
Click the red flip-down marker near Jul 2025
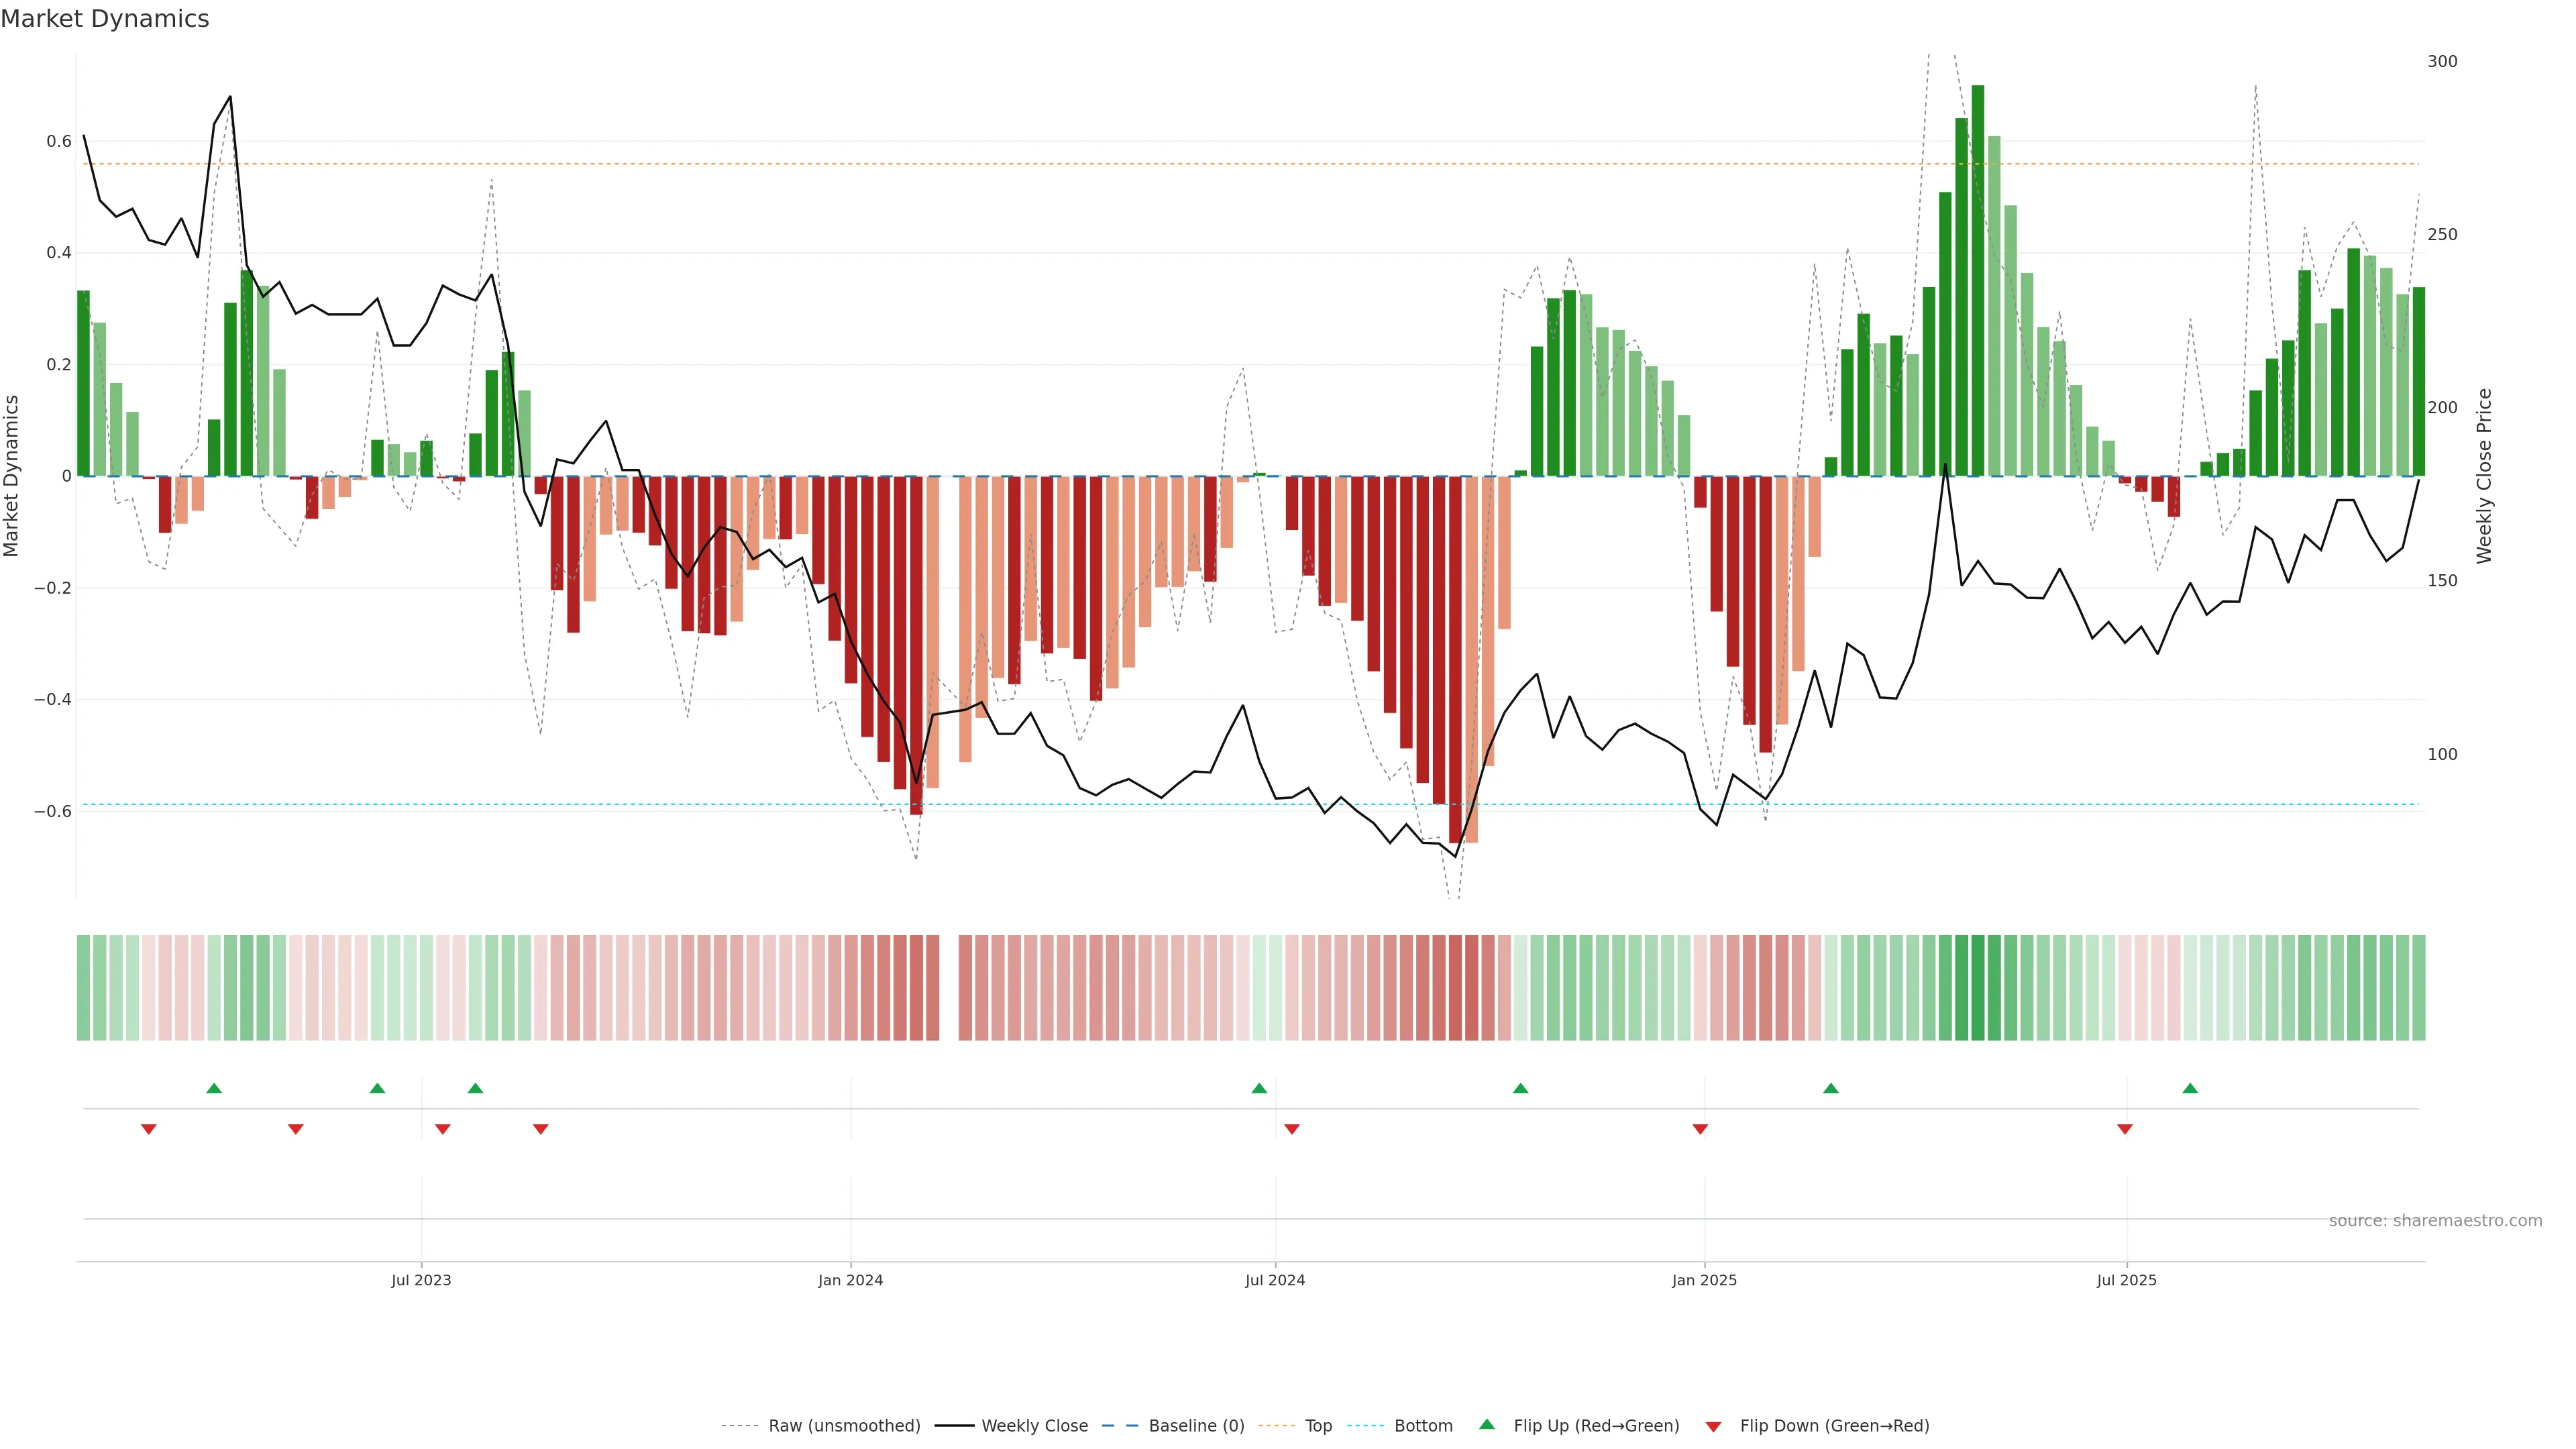2125,1129
